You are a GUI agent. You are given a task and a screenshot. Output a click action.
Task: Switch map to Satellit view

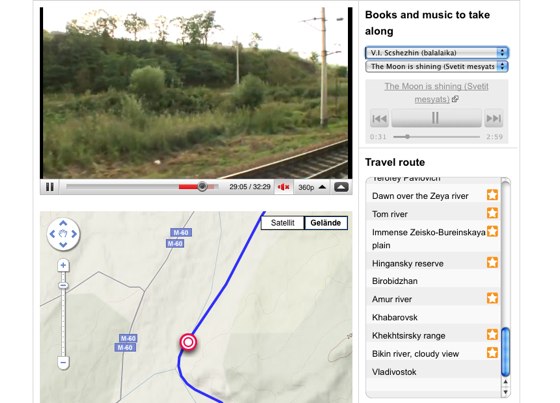pyautogui.click(x=282, y=223)
